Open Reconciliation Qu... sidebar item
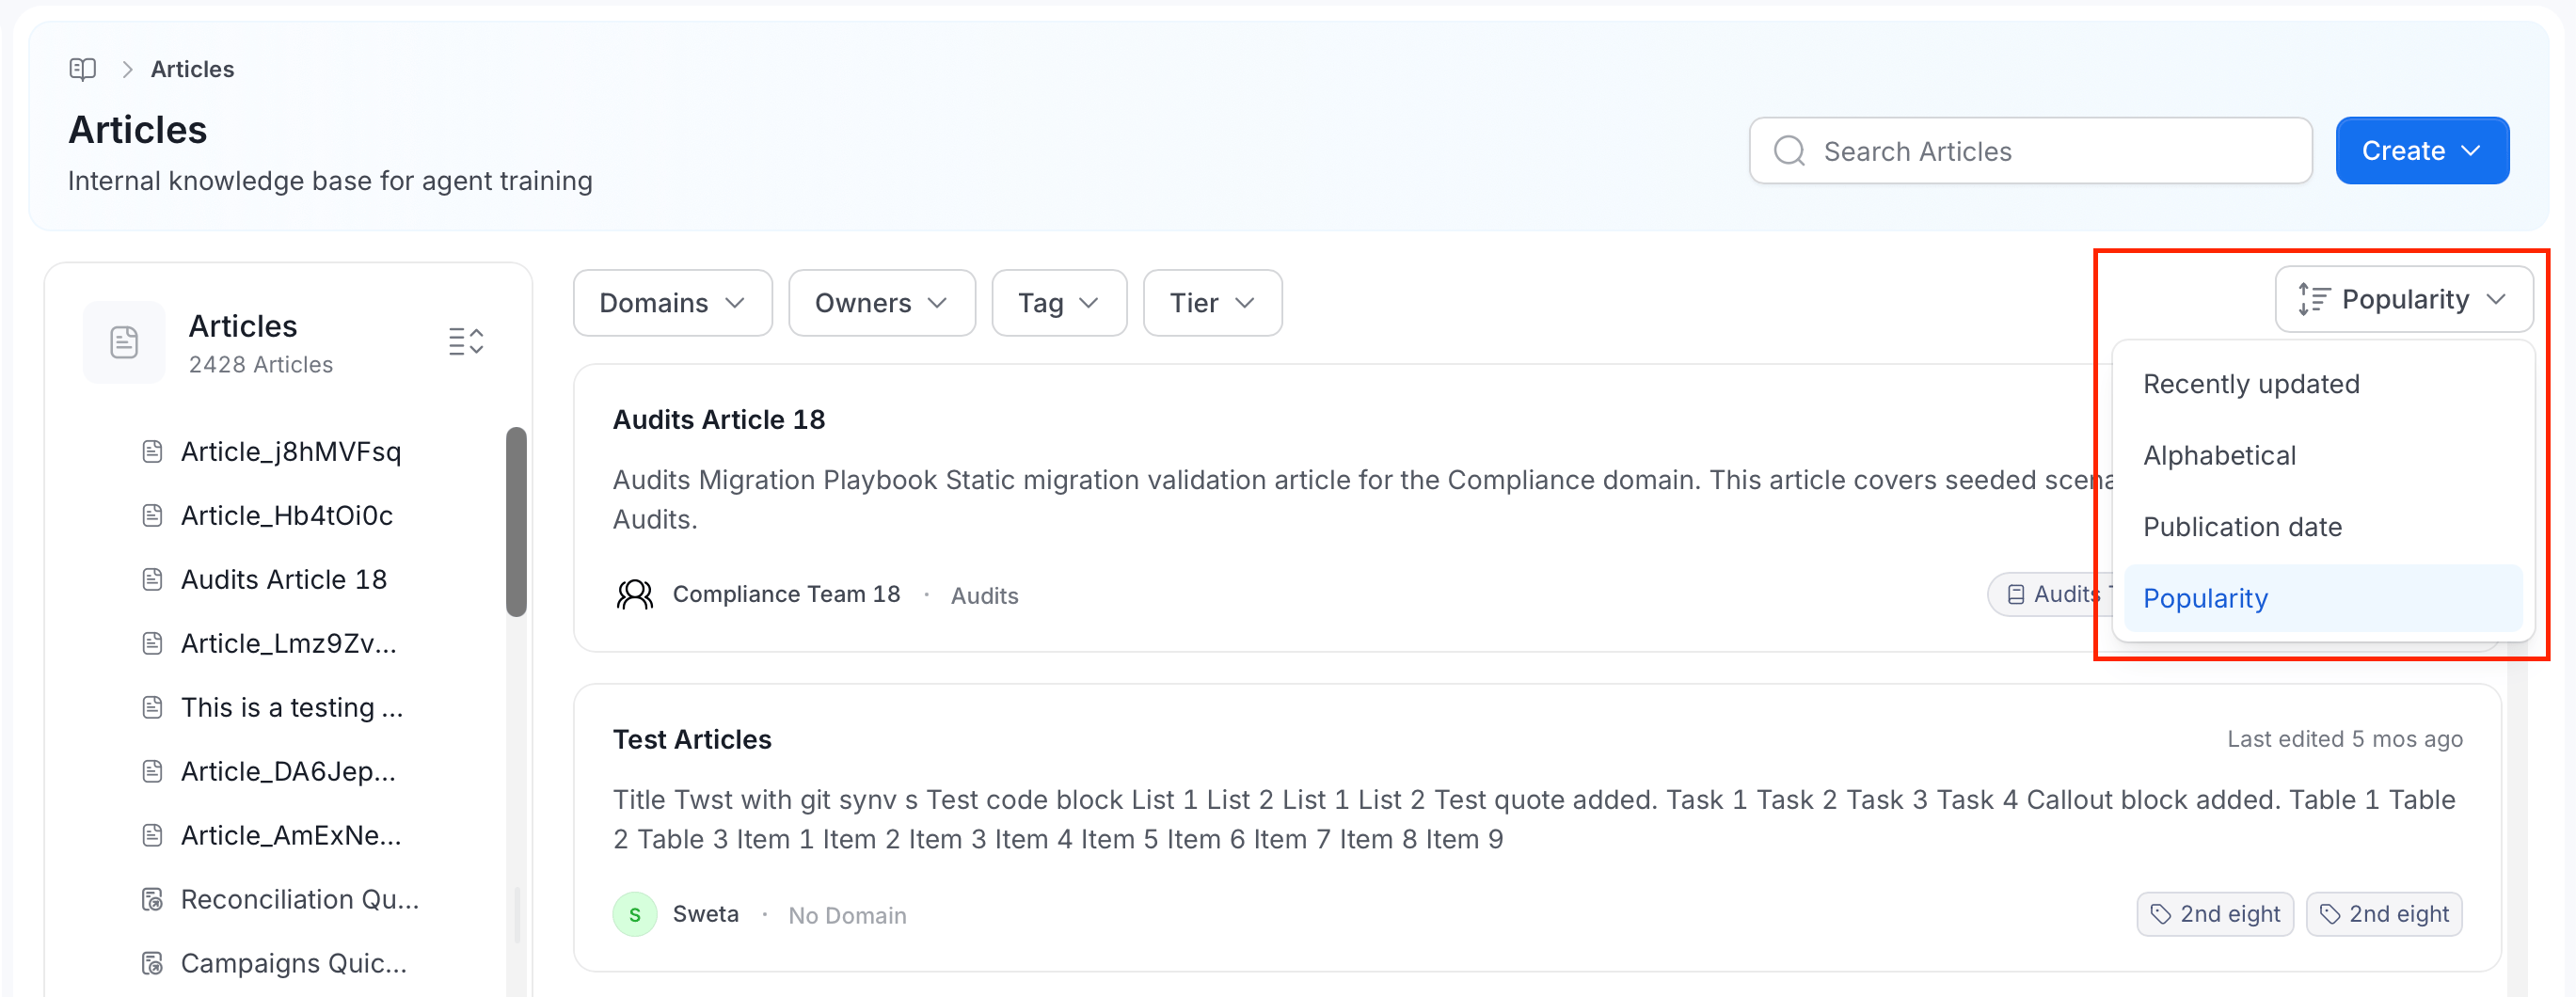The width and height of the screenshot is (2576, 997). (299, 900)
